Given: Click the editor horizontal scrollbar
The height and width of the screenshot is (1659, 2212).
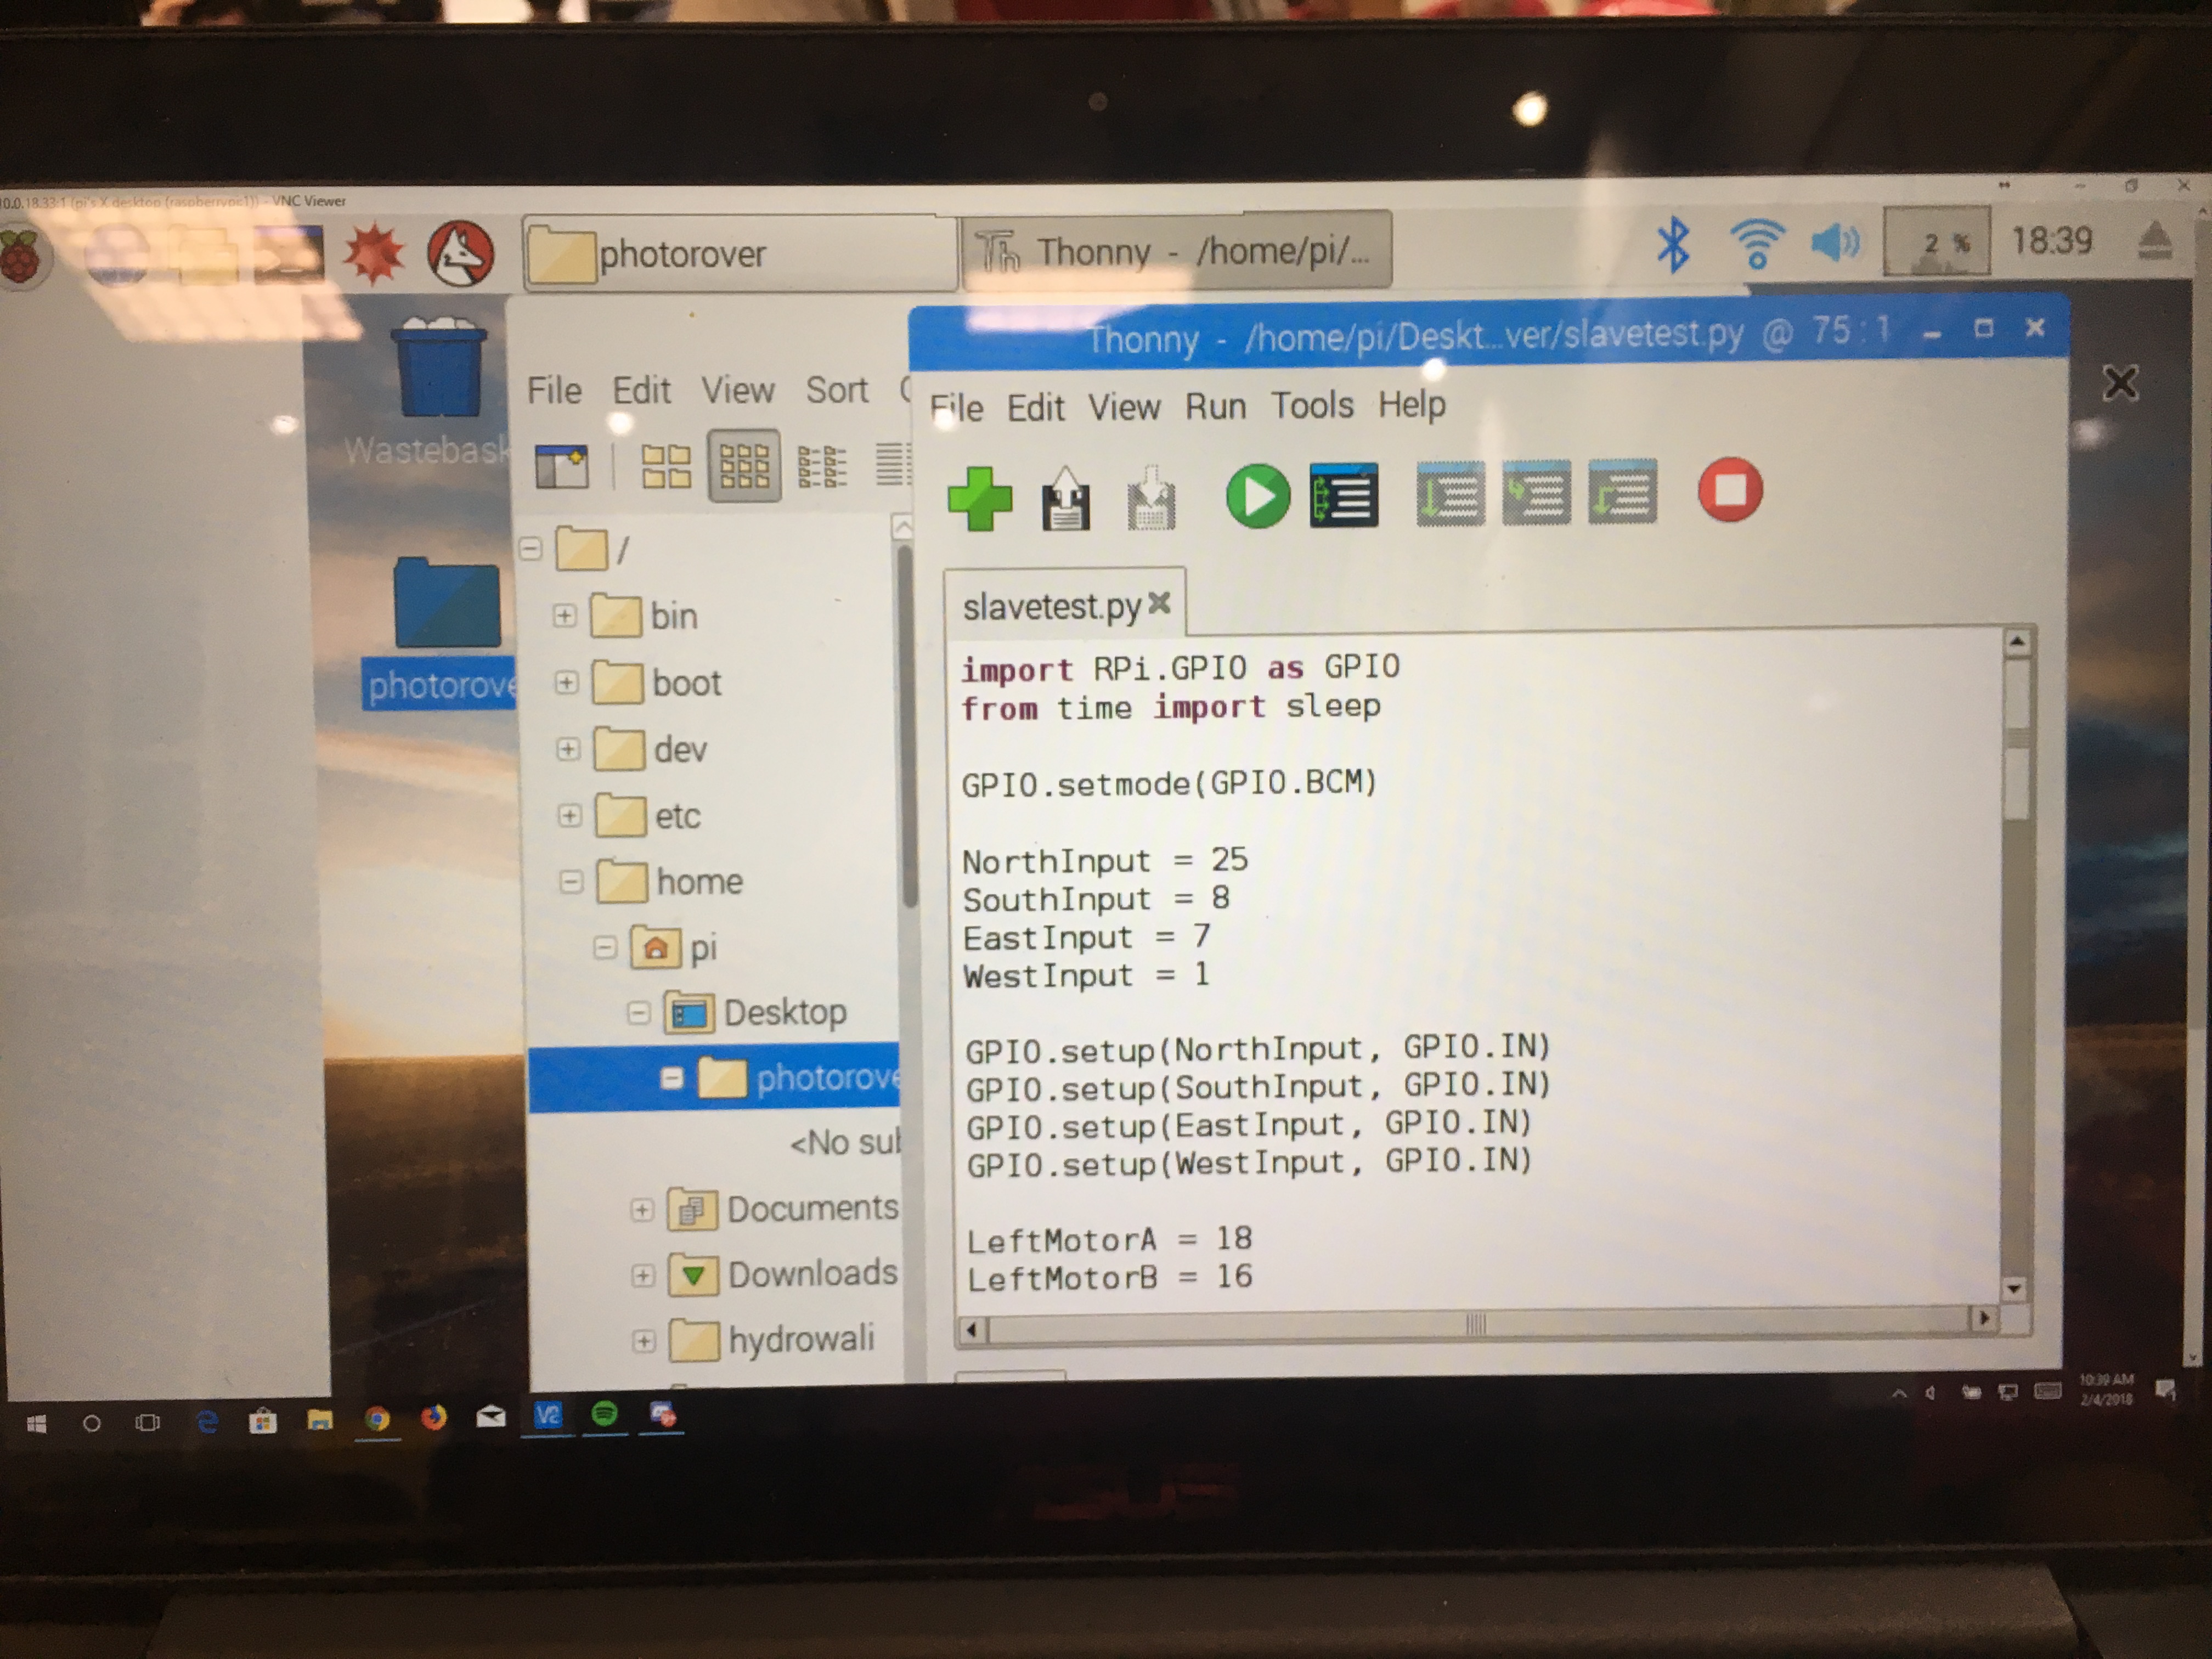Looking at the screenshot, I should (x=1475, y=1326).
